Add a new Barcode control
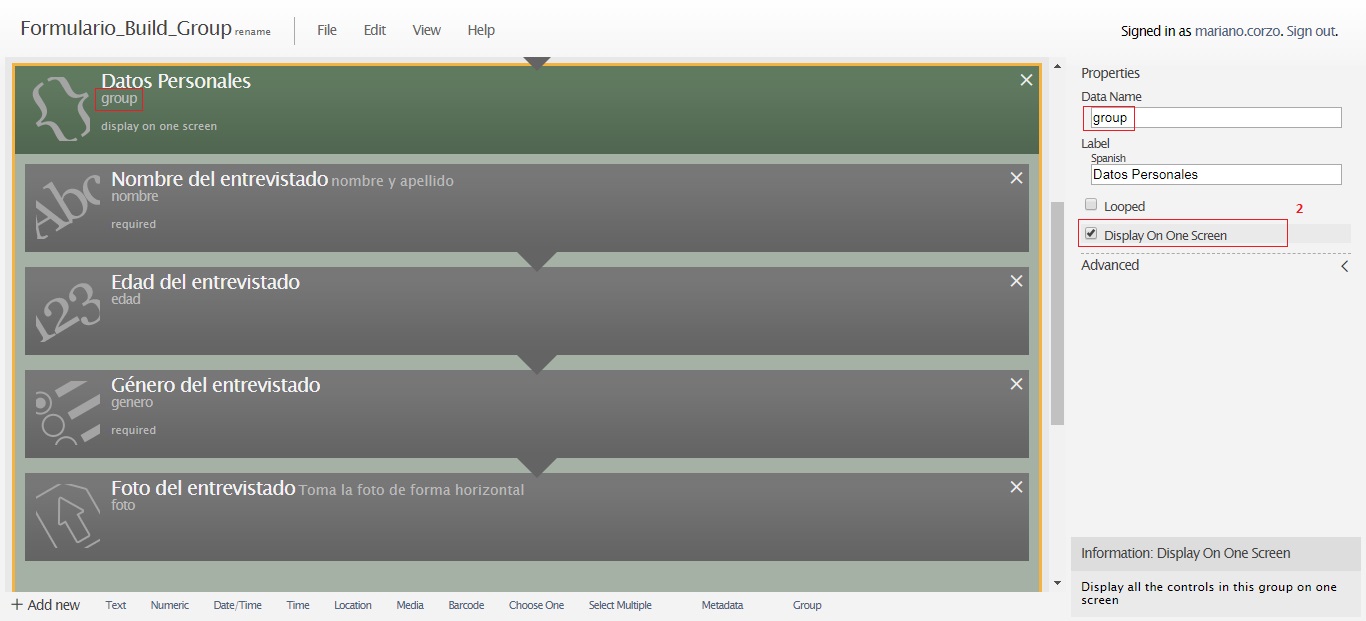Image resolution: width=1366 pixels, height=621 pixels. coord(466,605)
